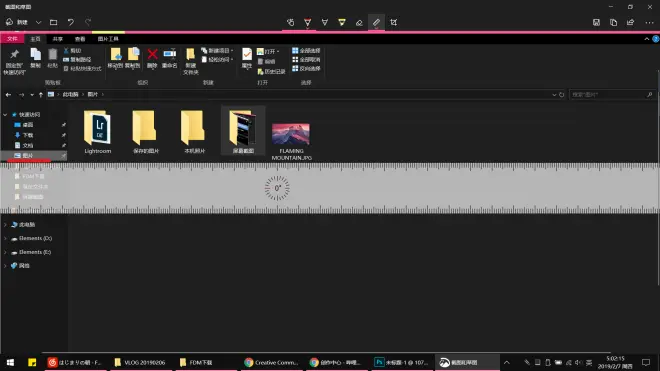Select the eraser tool

(x=359, y=22)
